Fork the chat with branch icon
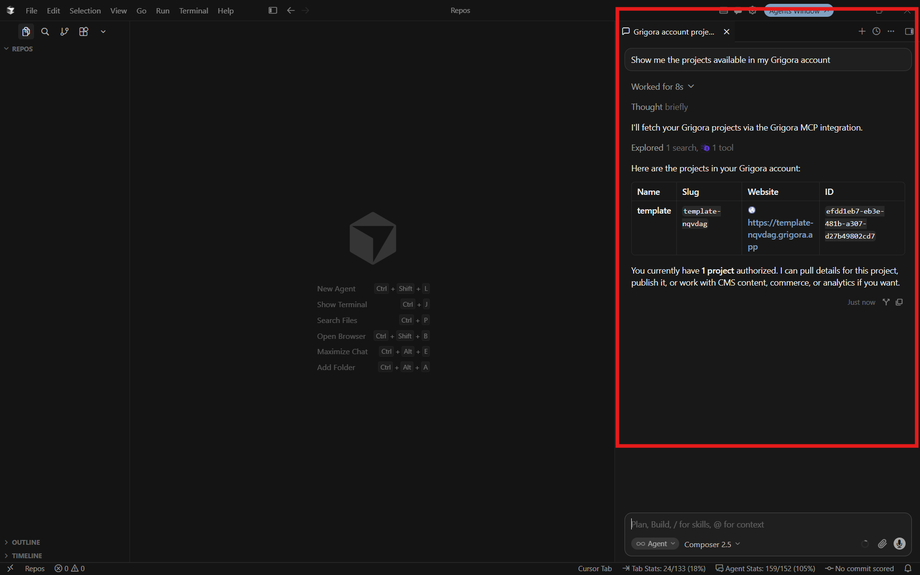 click(886, 302)
